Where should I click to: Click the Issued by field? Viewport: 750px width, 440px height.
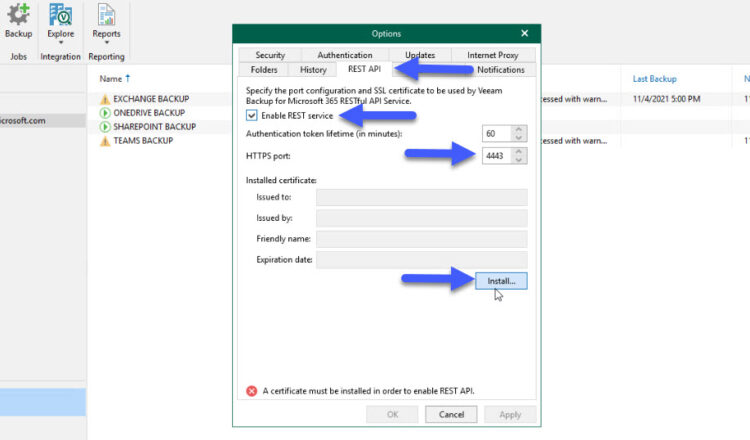421,218
